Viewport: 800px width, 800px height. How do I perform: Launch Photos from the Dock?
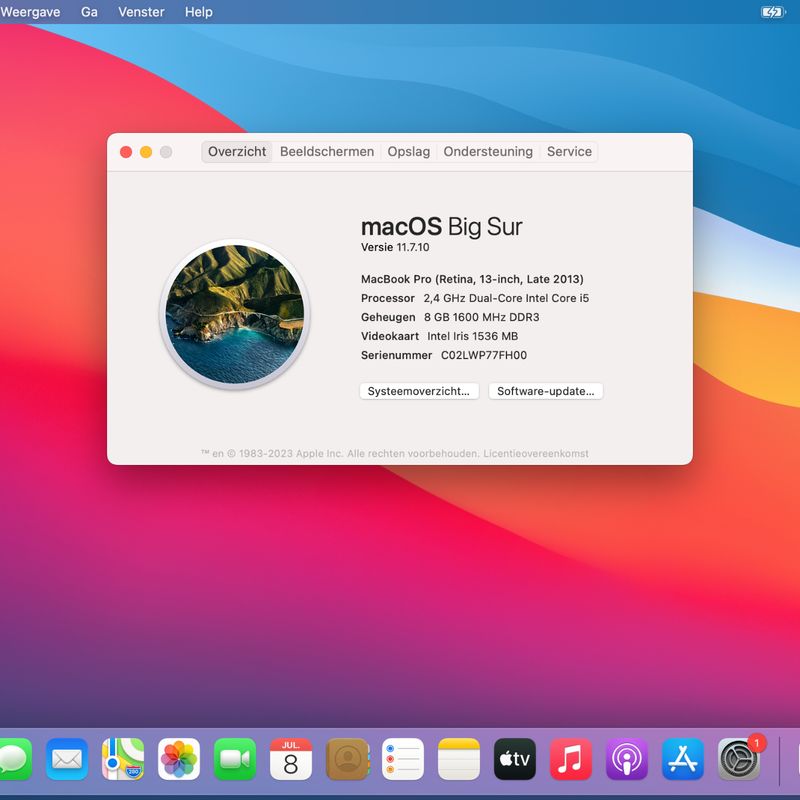[x=179, y=759]
